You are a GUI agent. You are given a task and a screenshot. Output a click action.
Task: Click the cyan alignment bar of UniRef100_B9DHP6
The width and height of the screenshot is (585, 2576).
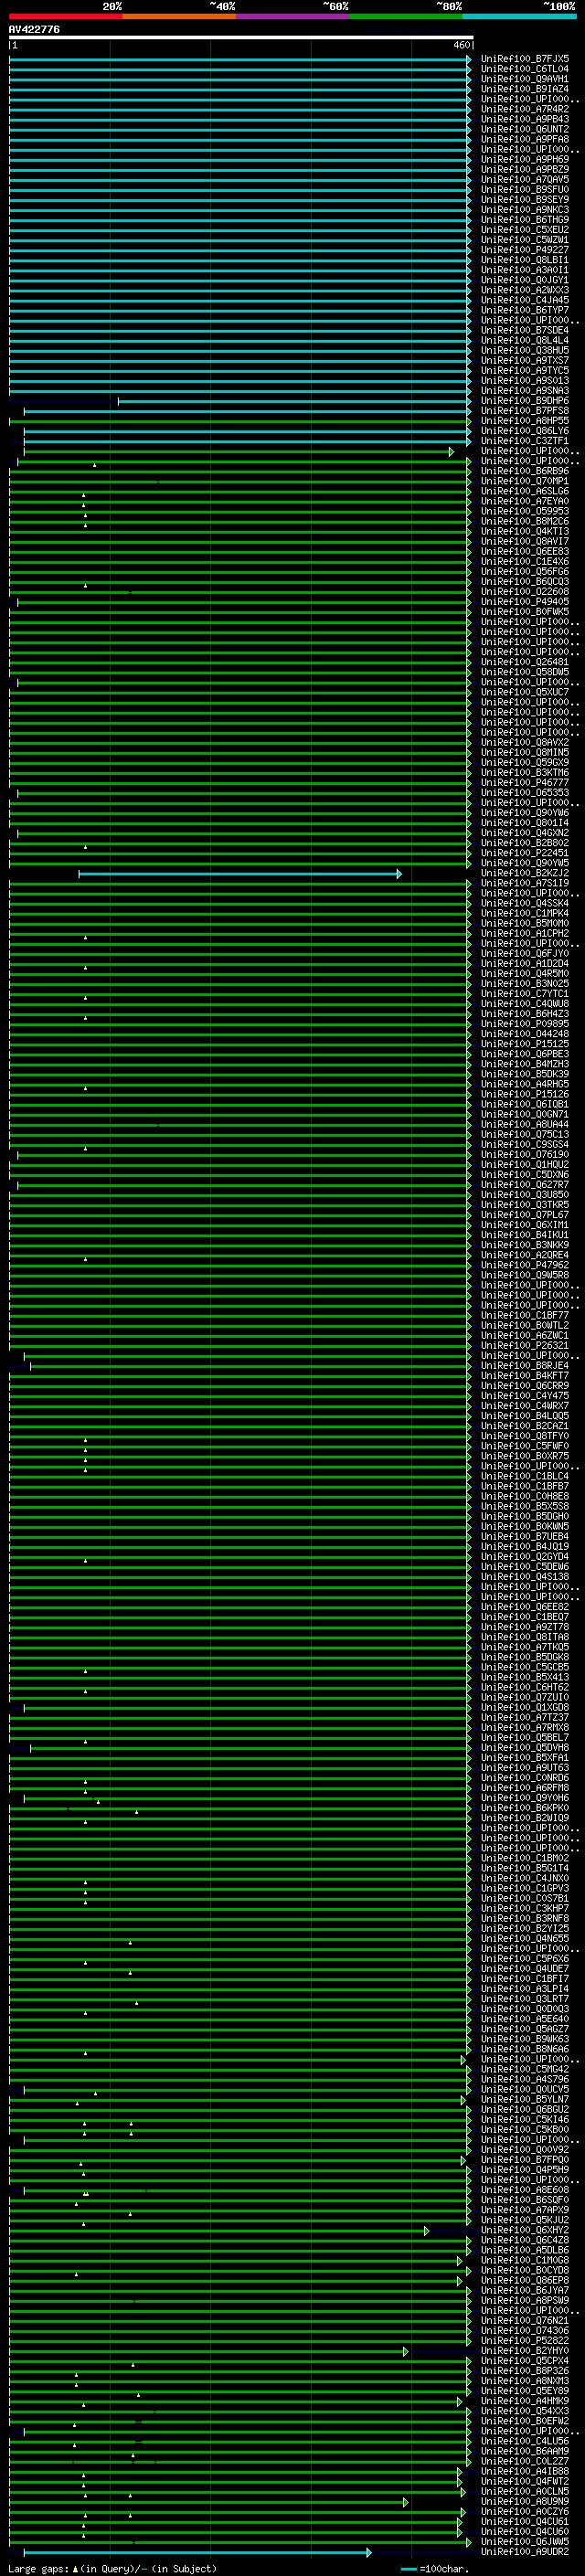294,401
